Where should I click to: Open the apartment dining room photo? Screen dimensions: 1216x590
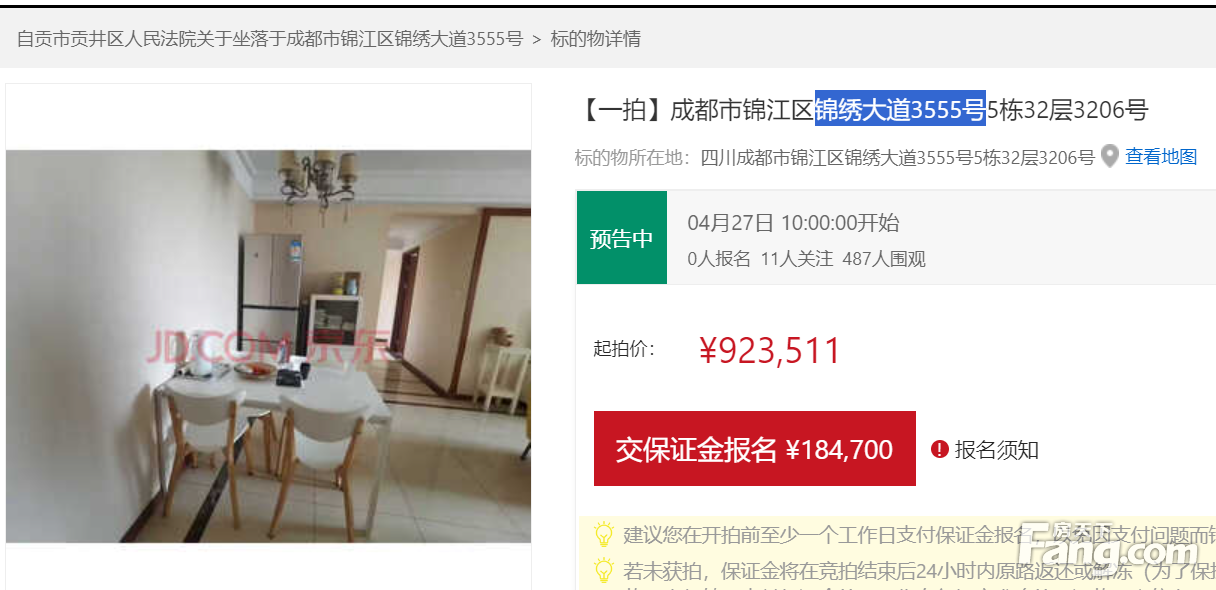pos(269,346)
